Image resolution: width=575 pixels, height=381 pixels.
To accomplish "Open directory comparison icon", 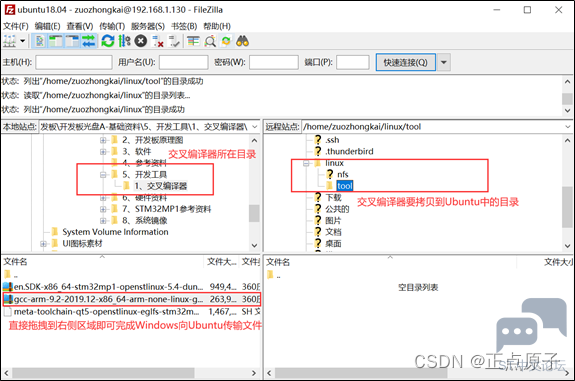I will [210, 41].
